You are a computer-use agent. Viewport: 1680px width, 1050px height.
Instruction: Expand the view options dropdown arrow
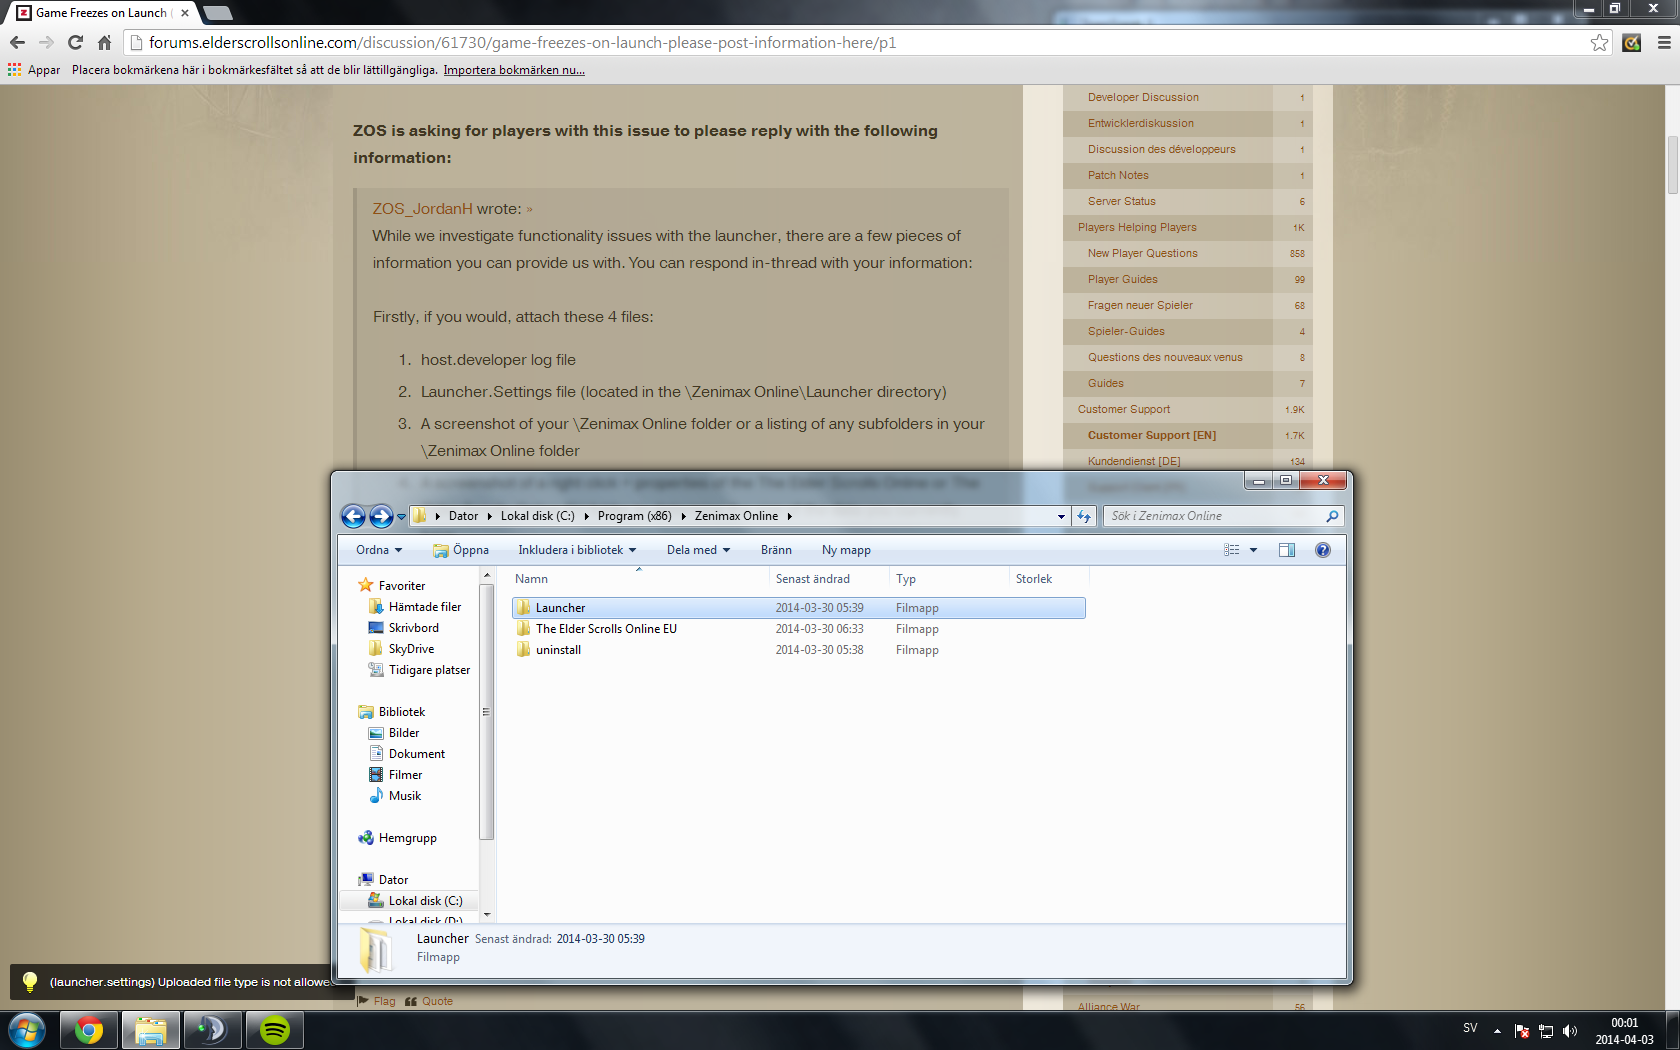tap(1253, 550)
